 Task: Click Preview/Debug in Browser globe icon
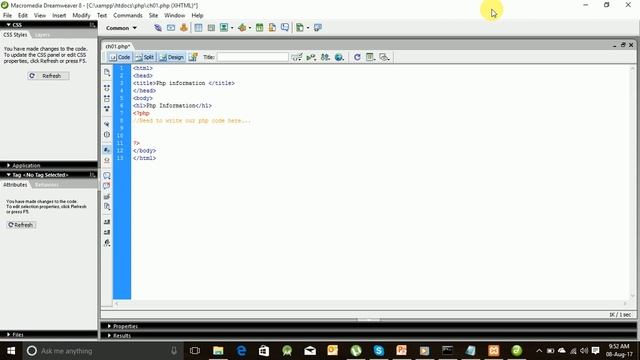pyautogui.click(x=339, y=57)
